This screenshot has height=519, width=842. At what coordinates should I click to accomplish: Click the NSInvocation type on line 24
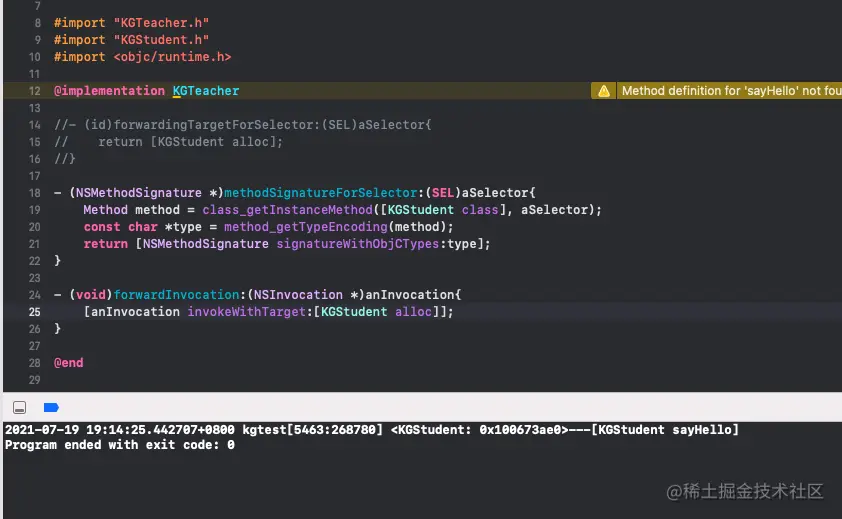298,295
